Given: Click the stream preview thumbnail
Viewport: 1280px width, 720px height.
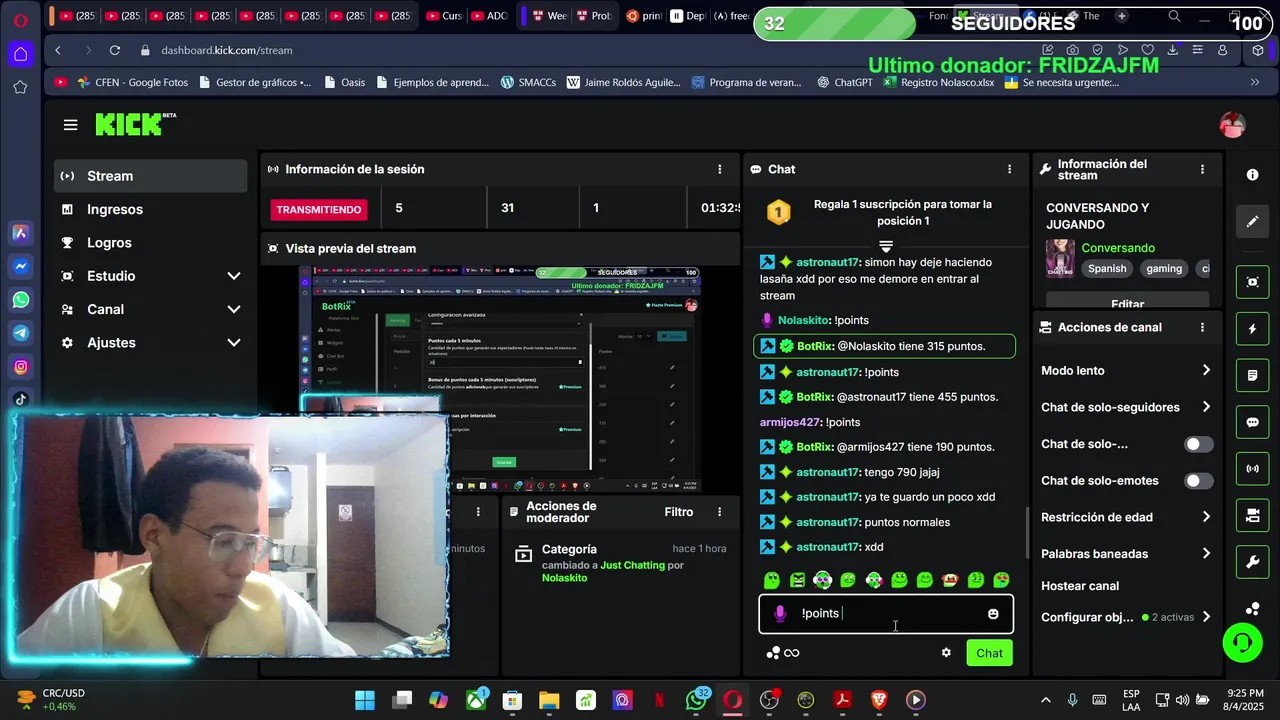Looking at the screenshot, I should pyautogui.click(x=500, y=379).
